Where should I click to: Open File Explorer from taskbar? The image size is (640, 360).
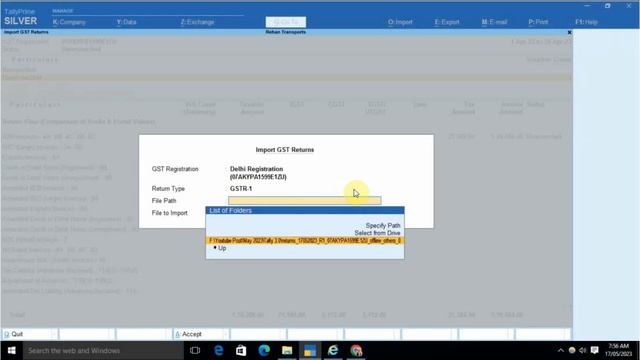[x=287, y=351]
